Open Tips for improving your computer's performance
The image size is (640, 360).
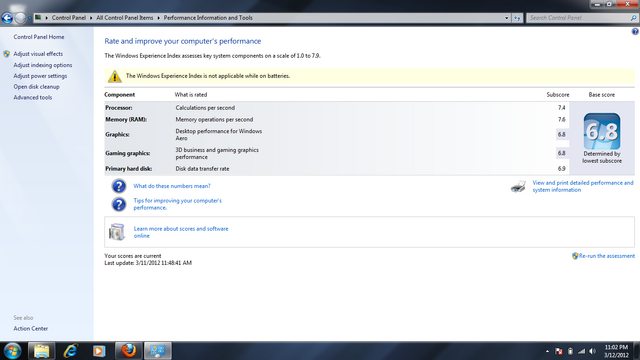click(x=178, y=204)
